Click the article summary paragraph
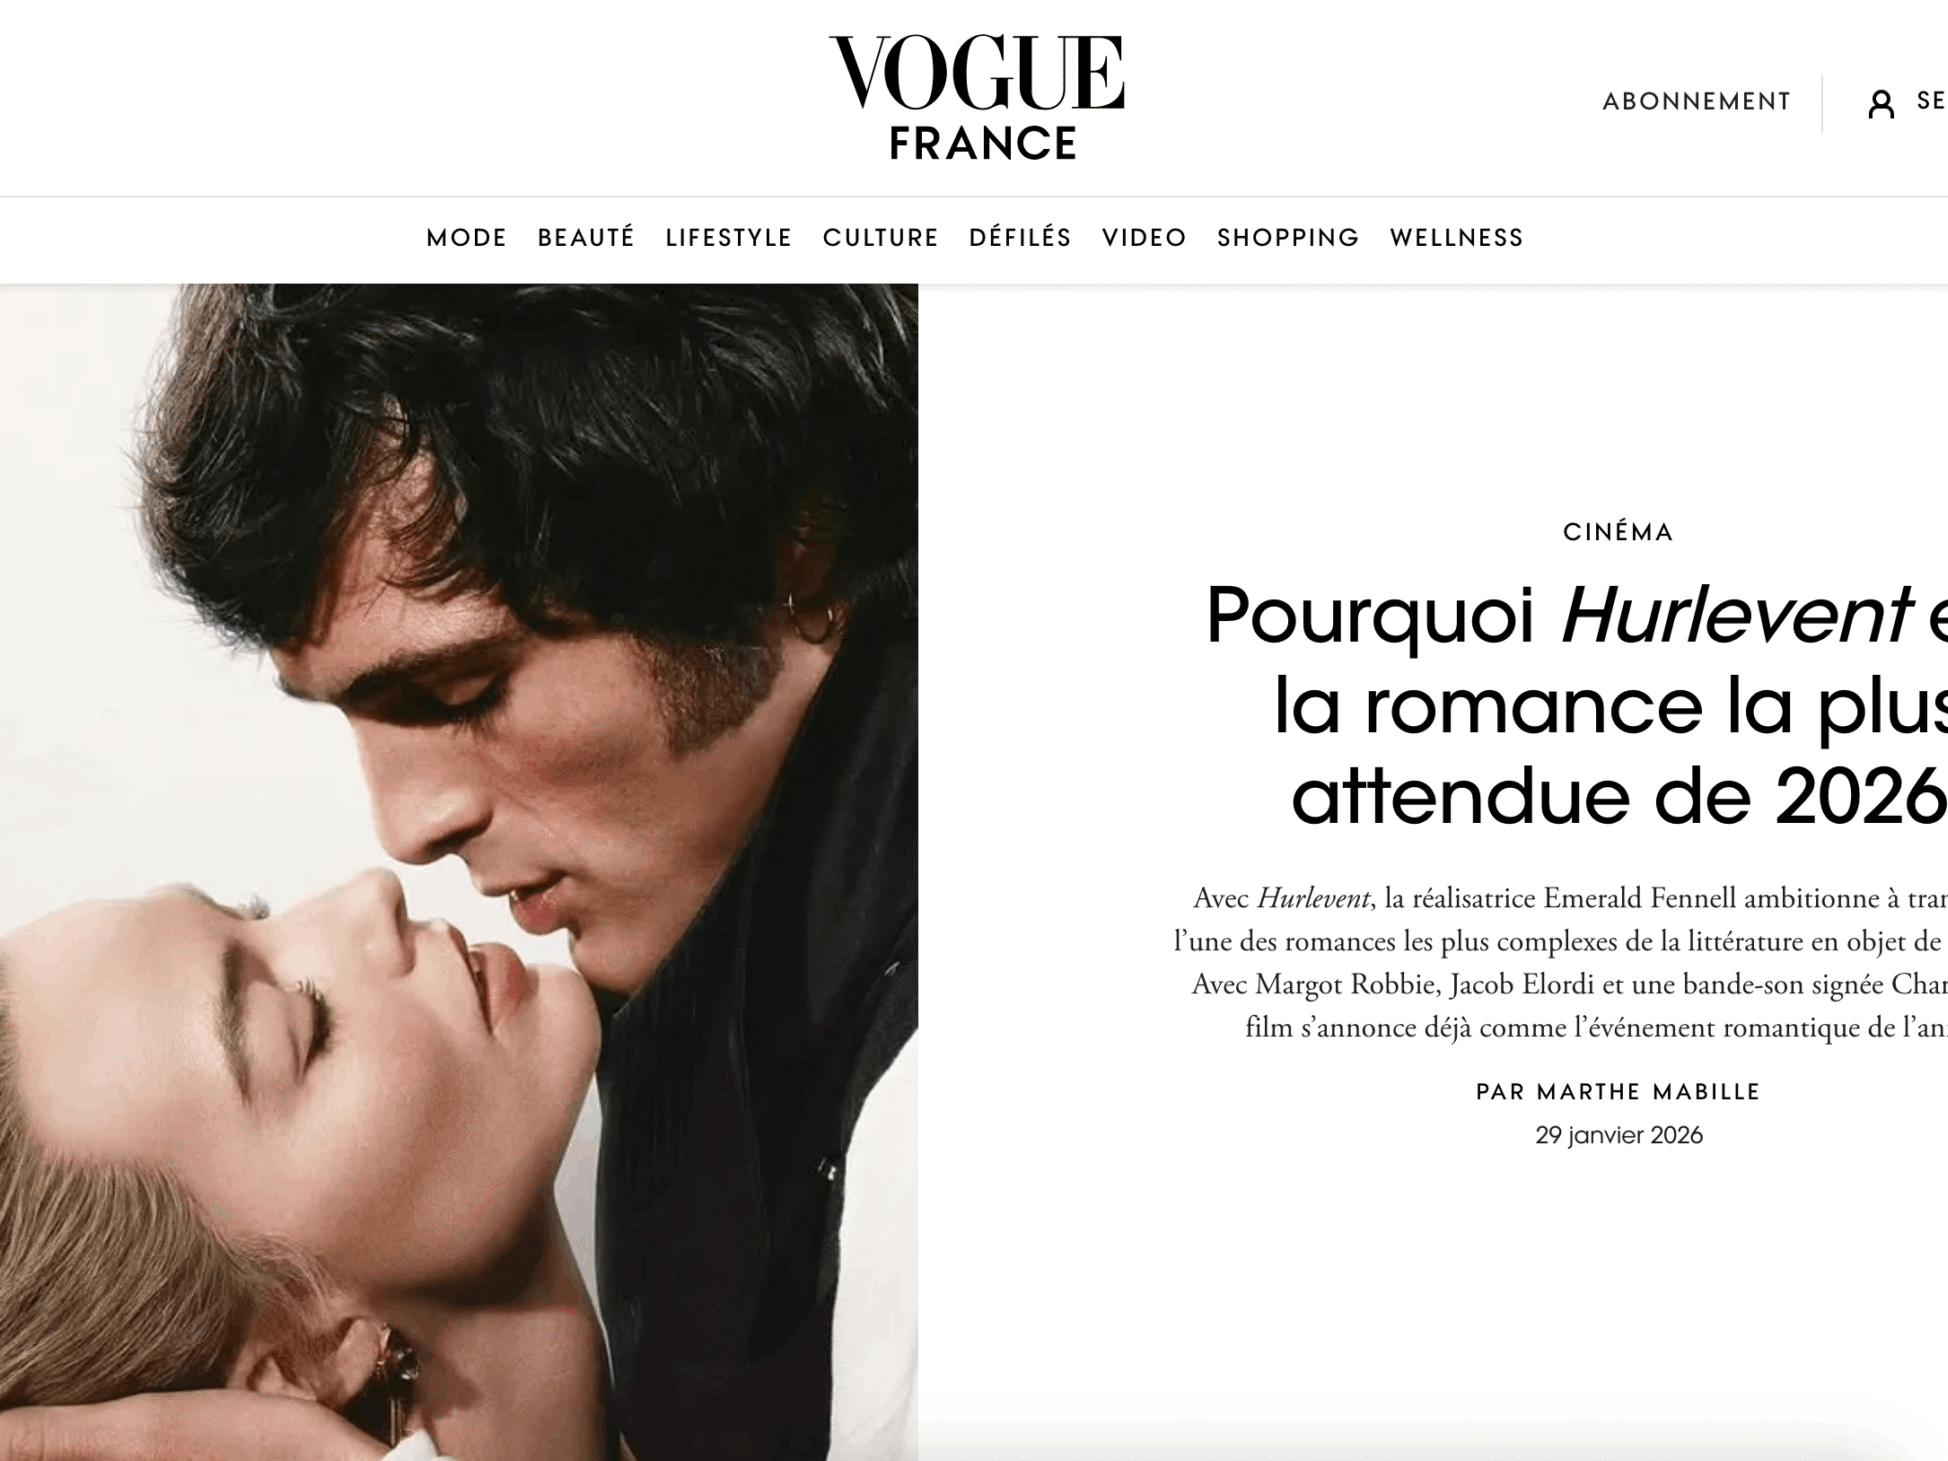Image resolution: width=1948 pixels, height=1461 pixels. (x=1561, y=962)
